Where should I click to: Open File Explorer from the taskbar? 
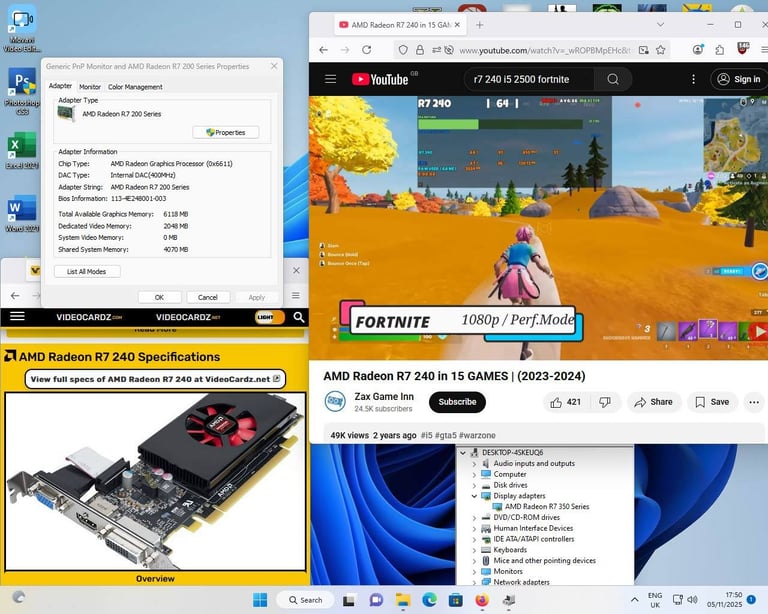click(x=403, y=600)
